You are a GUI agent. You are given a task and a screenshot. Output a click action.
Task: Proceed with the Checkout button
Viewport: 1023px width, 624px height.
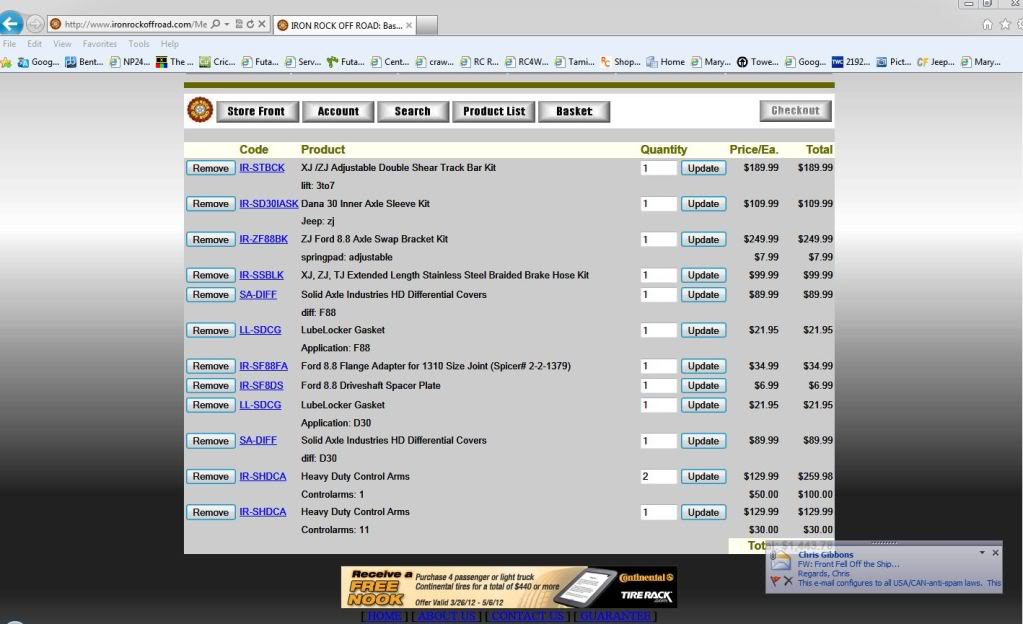pos(795,111)
